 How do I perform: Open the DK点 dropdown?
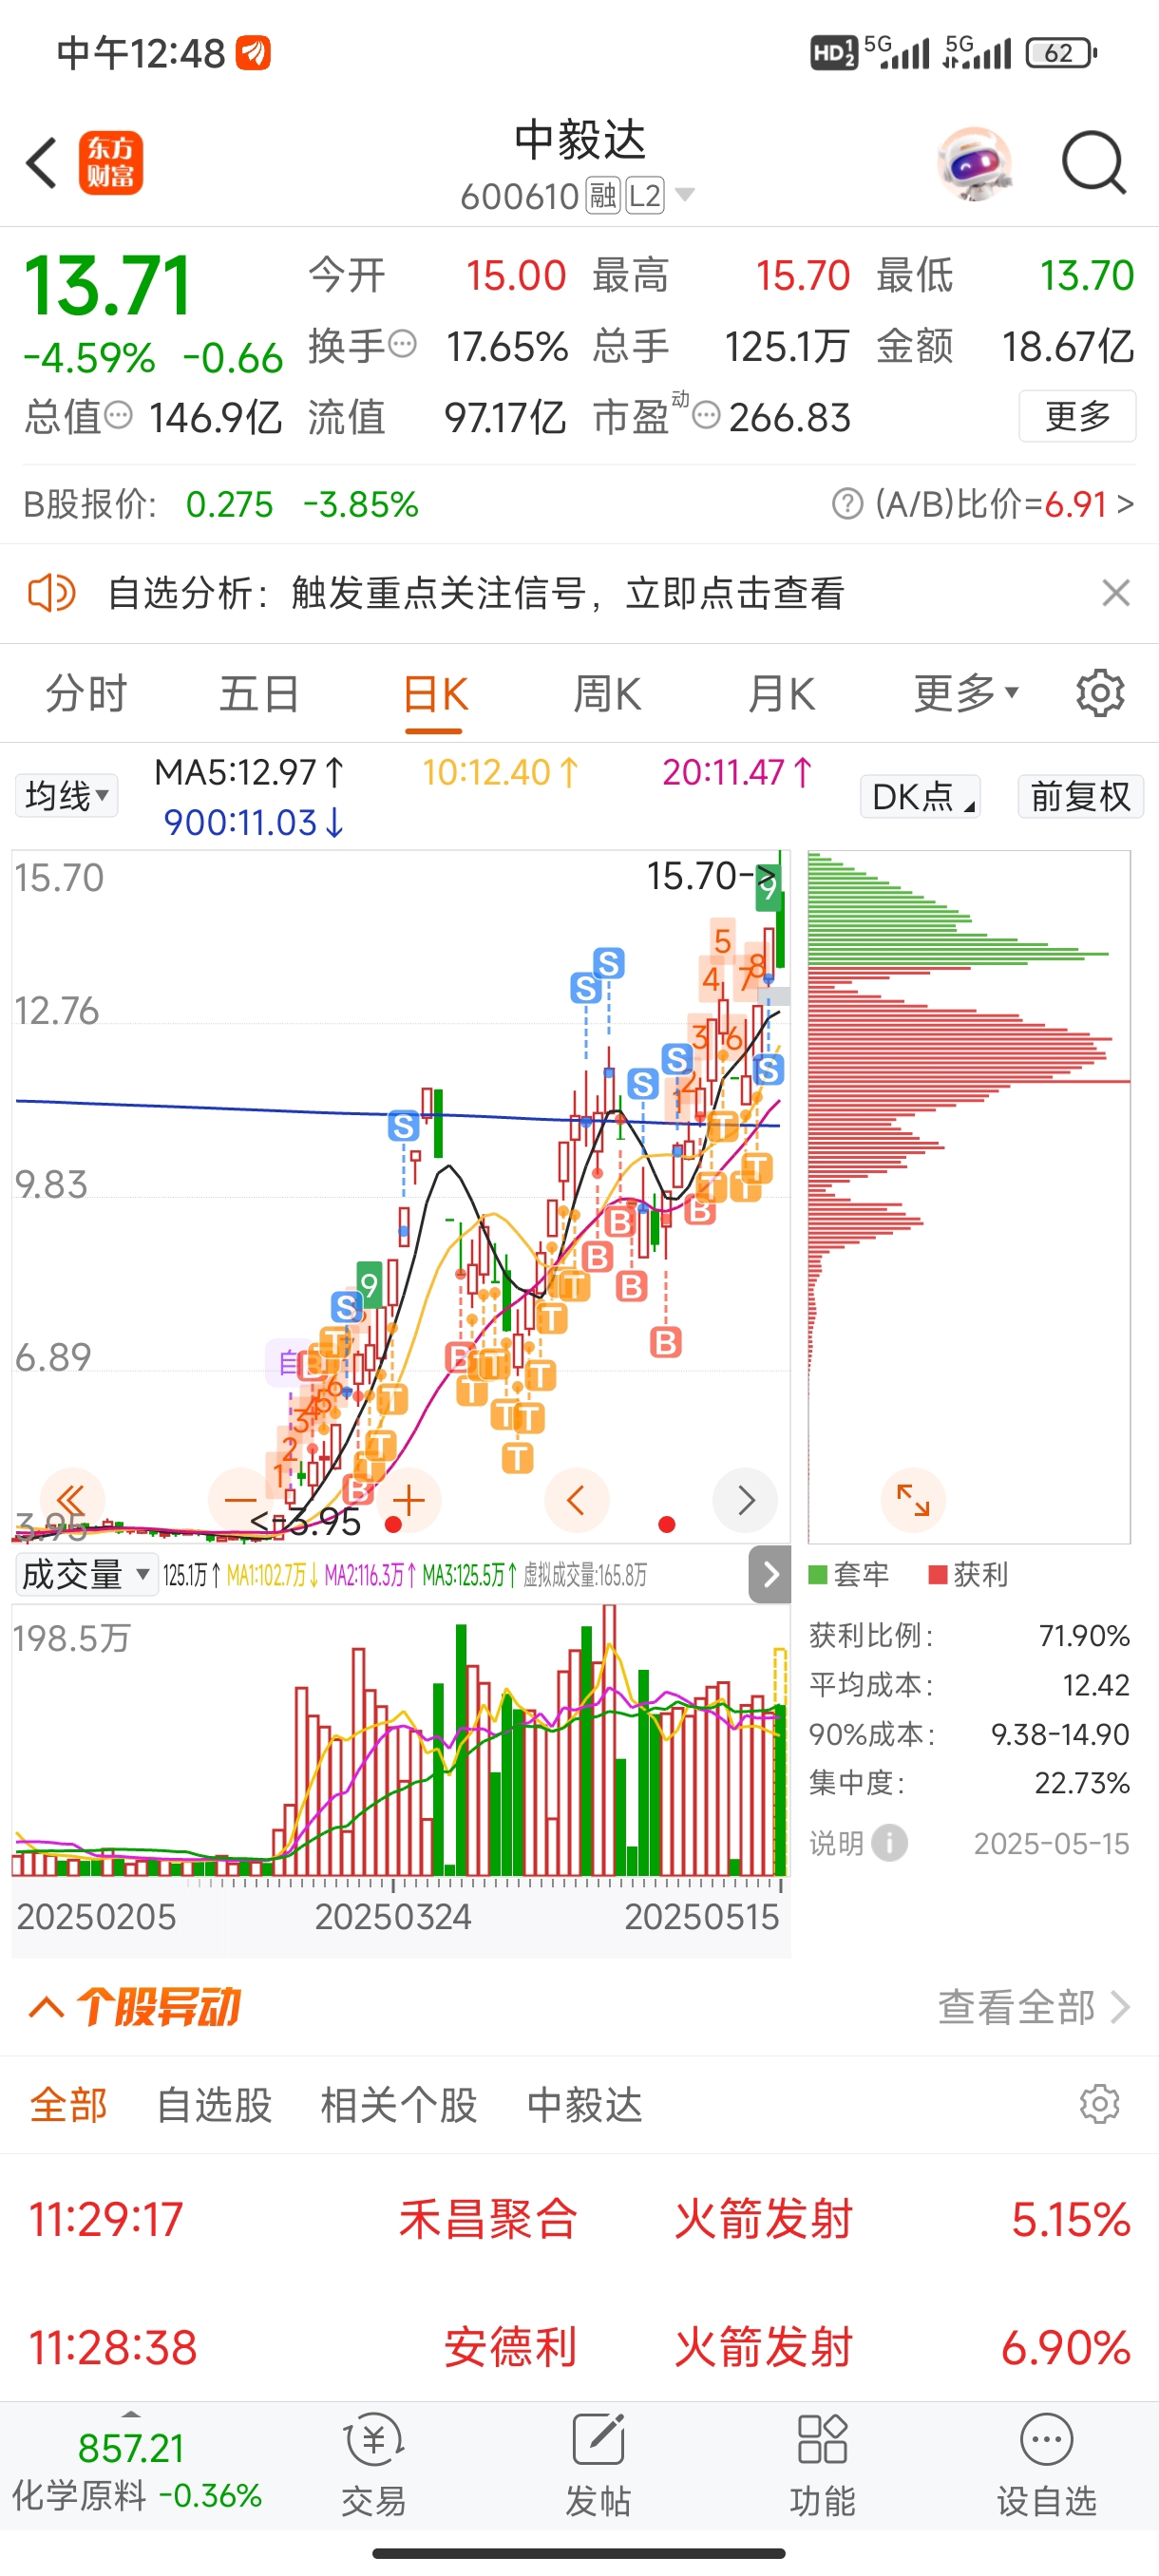[x=920, y=797]
